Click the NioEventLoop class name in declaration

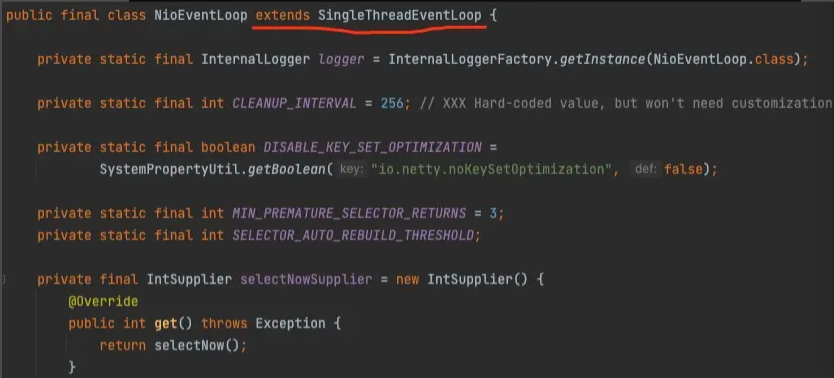click(x=201, y=15)
